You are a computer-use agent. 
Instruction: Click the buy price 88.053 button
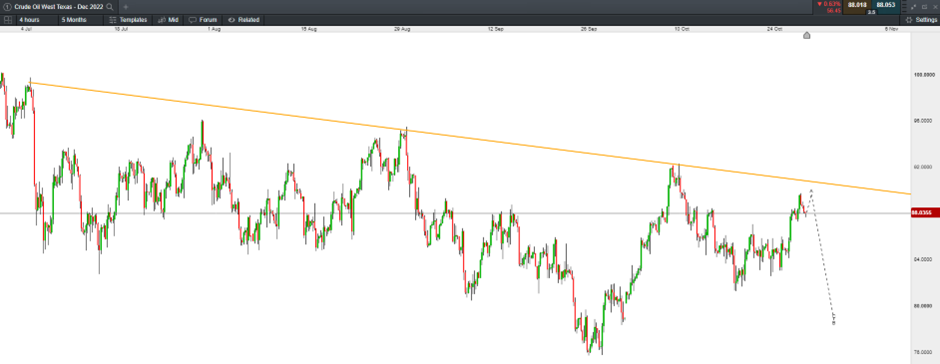coord(886,5)
